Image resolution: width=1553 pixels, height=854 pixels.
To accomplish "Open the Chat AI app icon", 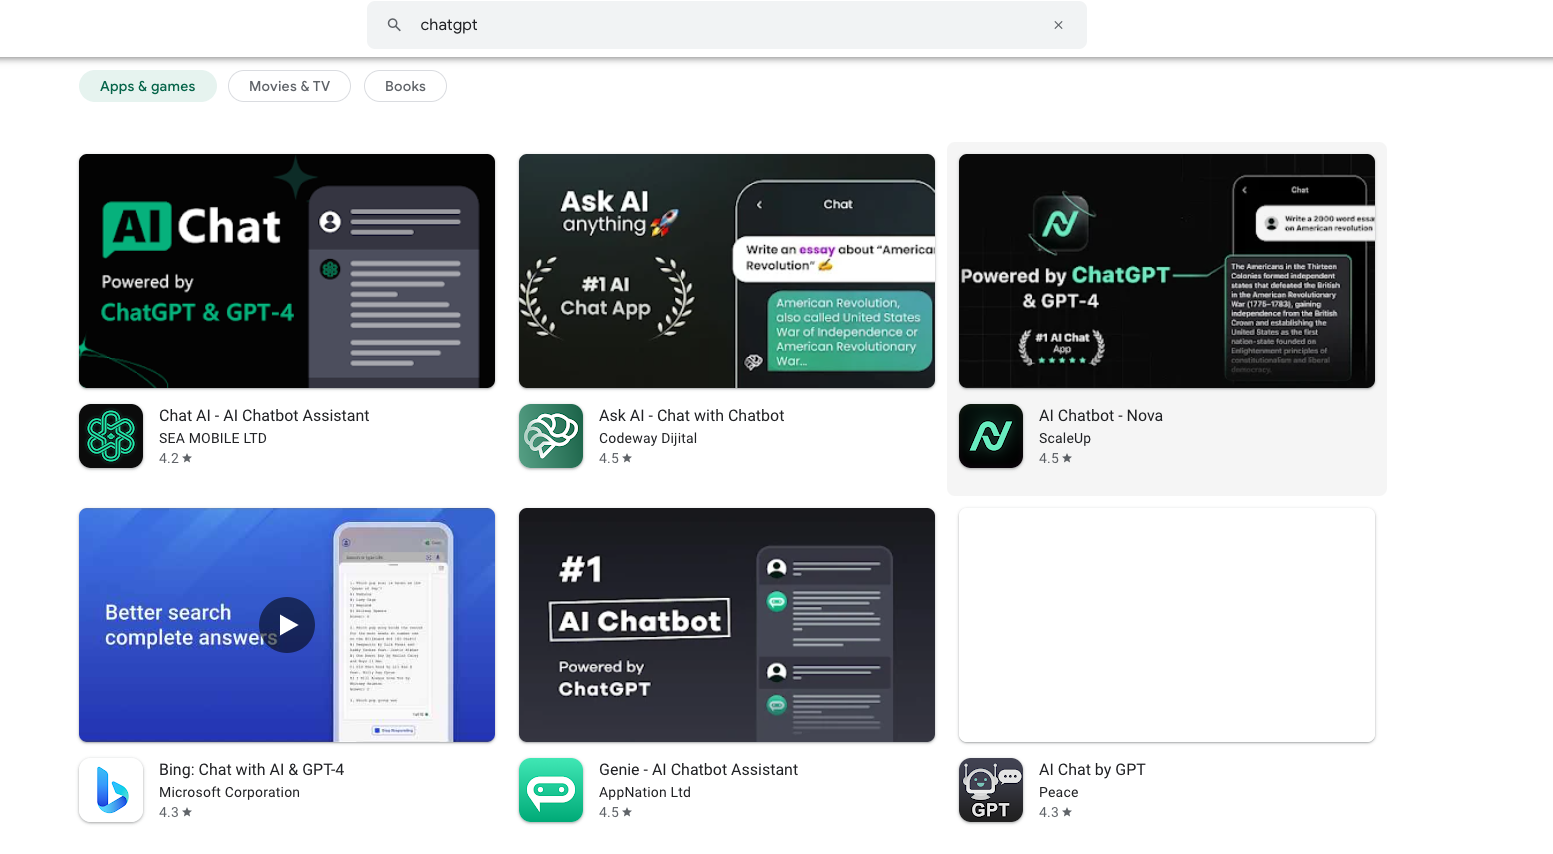I will click(x=111, y=436).
